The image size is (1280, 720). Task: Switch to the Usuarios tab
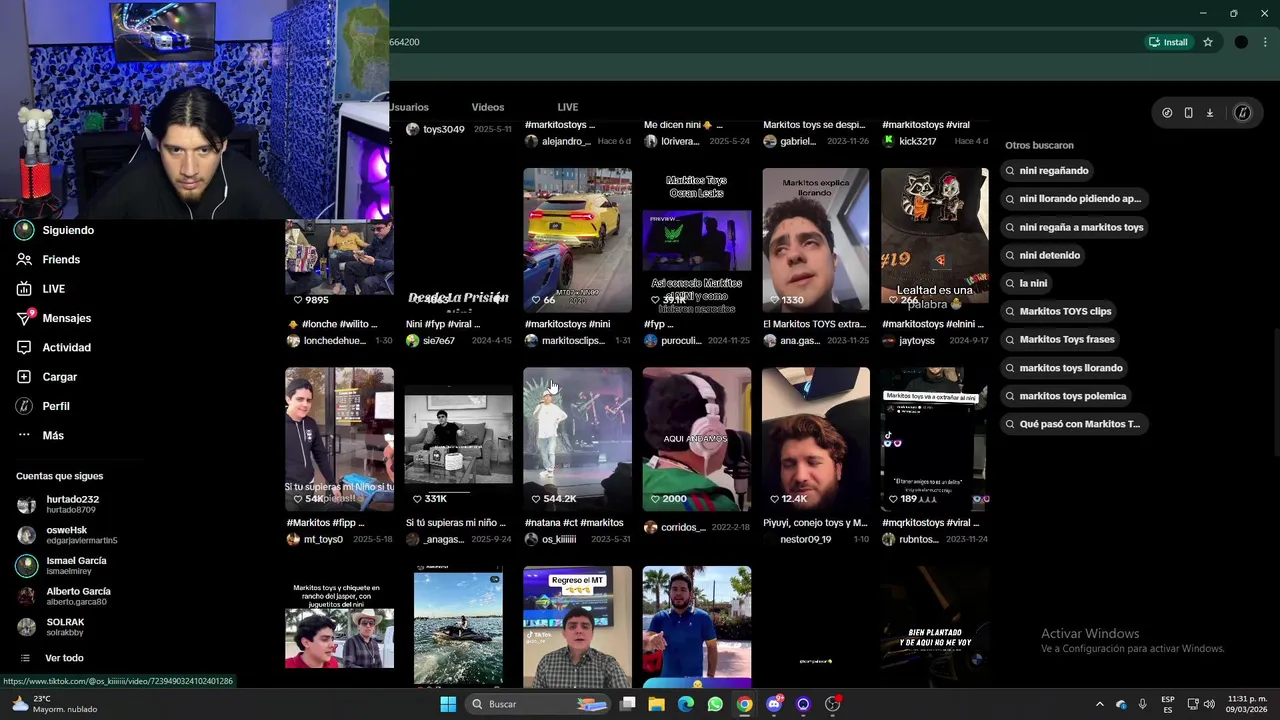tap(409, 107)
